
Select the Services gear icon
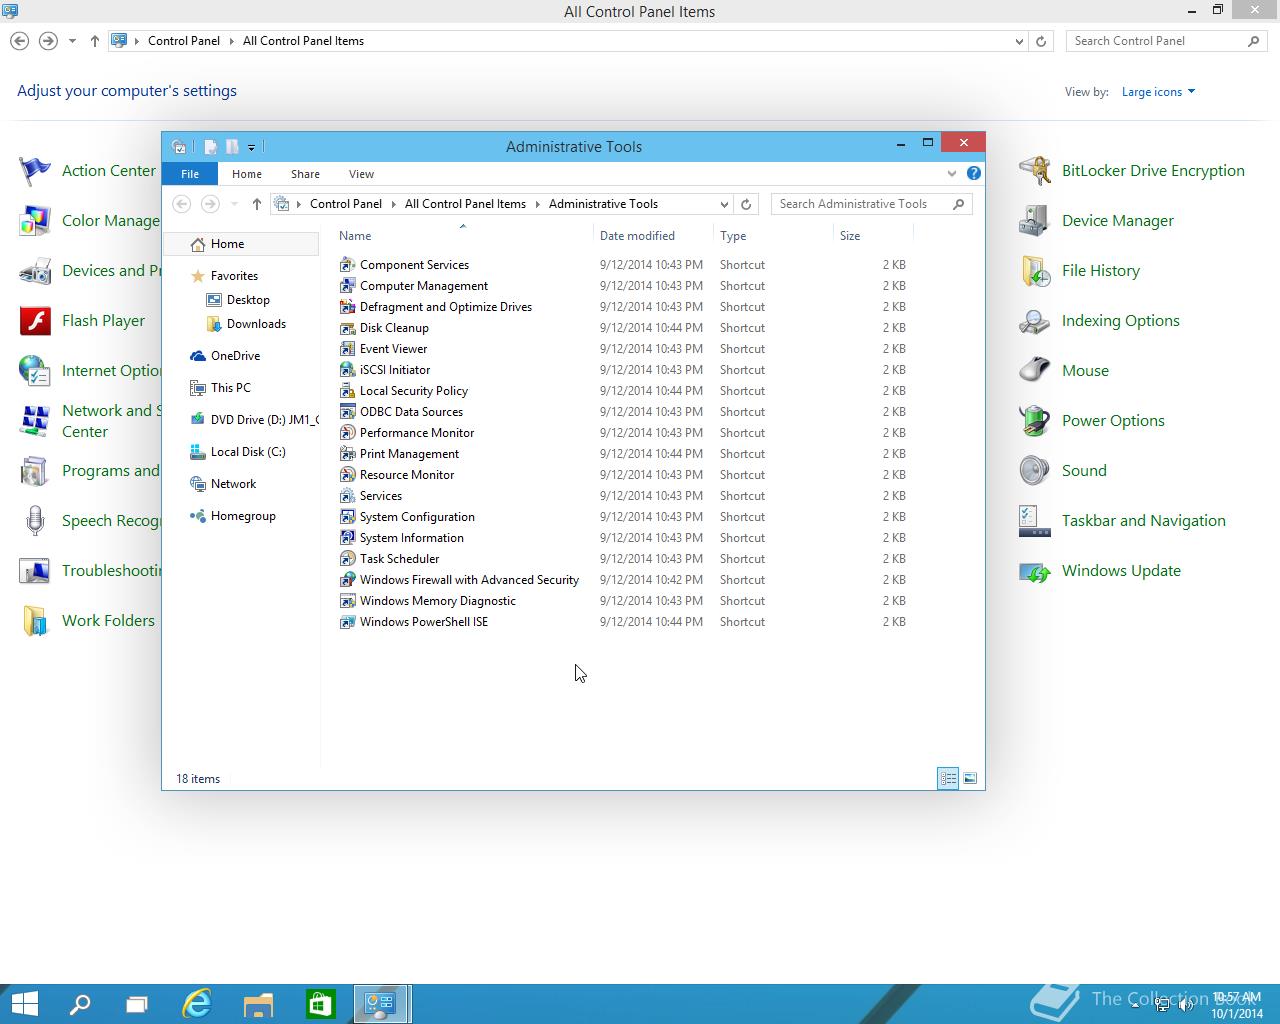(347, 496)
